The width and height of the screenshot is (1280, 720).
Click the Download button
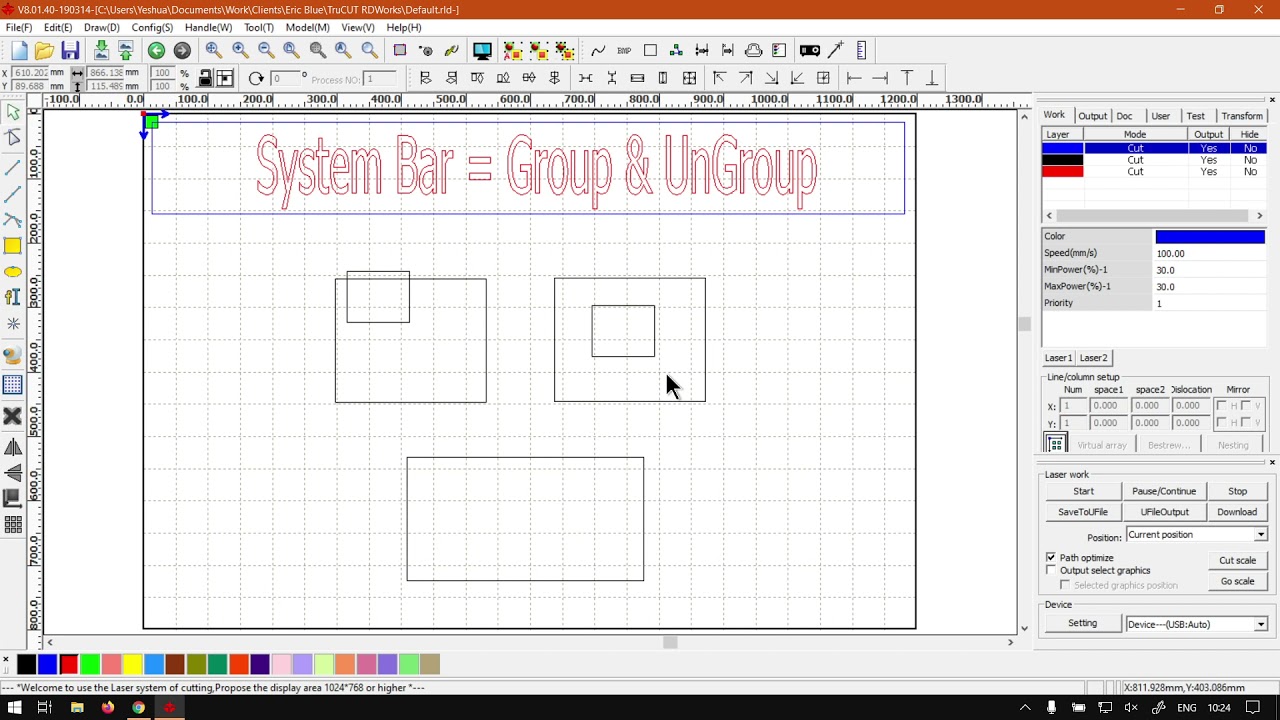[x=1237, y=512]
